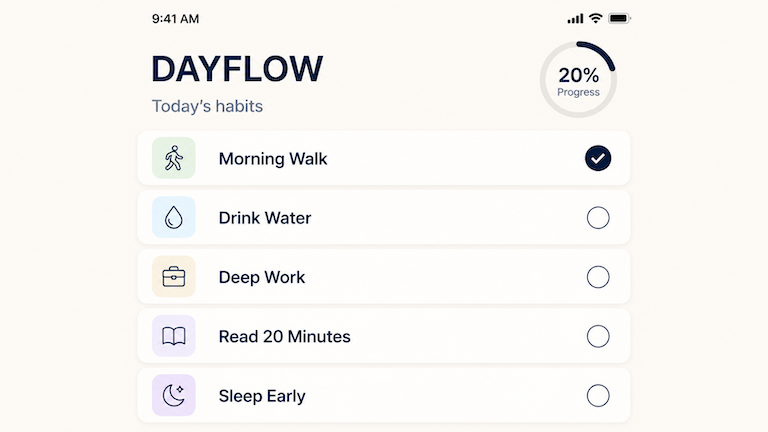
Task: Click the Today's habits subtitle
Action: [207, 106]
